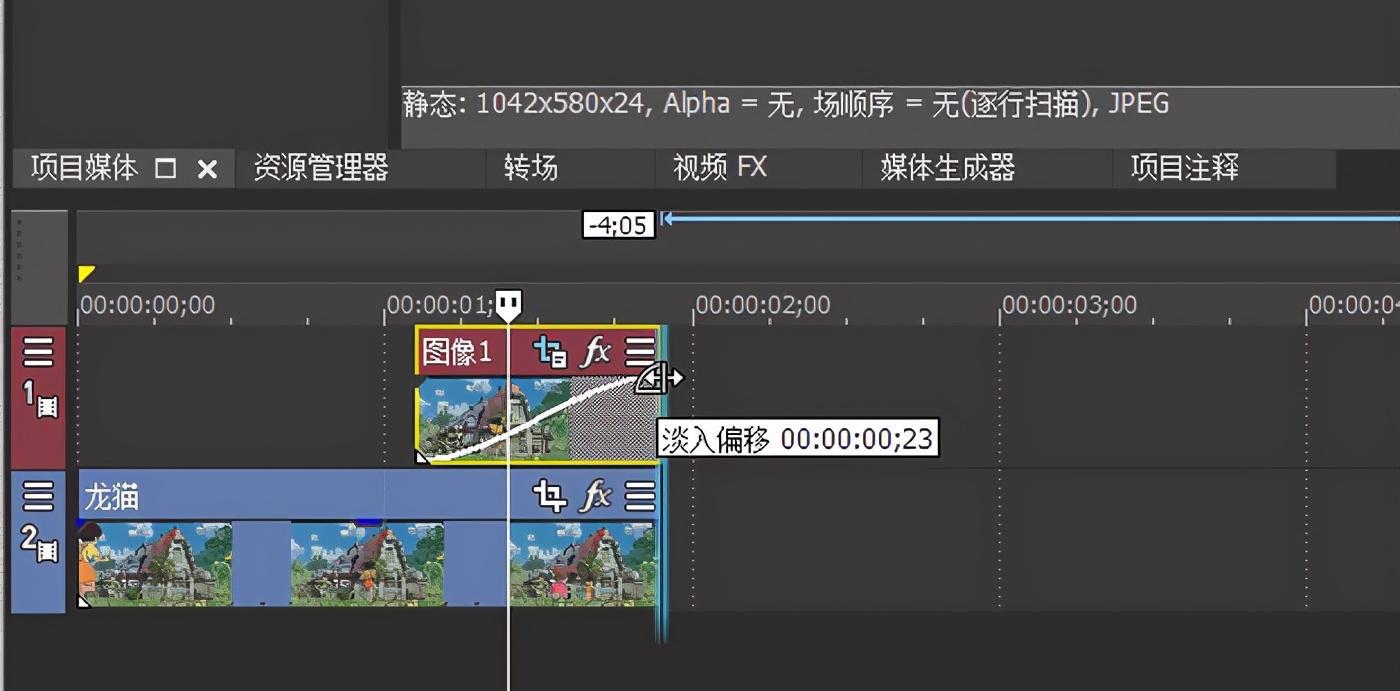This screenshot has height=691, width=1400.
Task: Open the 项目注释 tab
Action: point(1184,168)
